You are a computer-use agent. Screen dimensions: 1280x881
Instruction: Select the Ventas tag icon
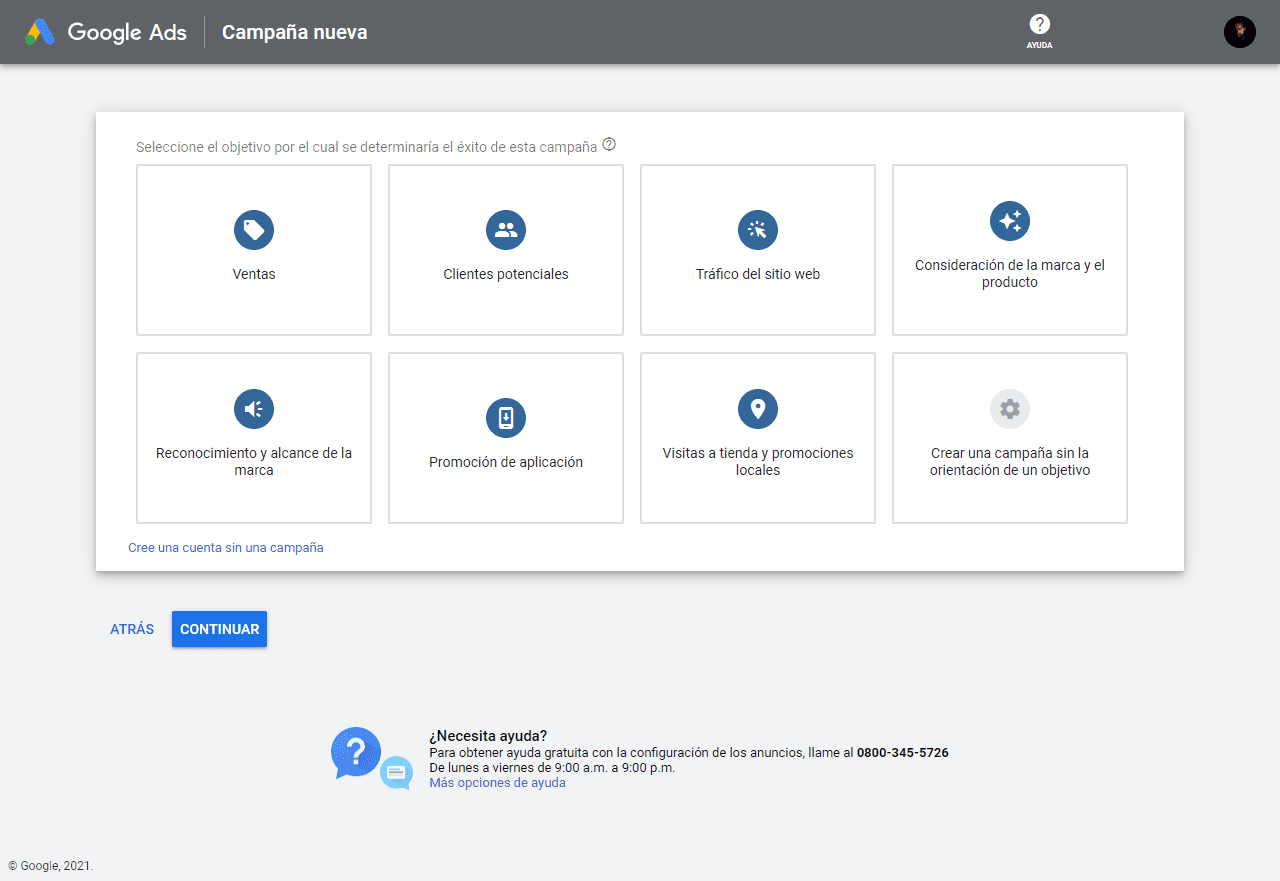[253, 229]
